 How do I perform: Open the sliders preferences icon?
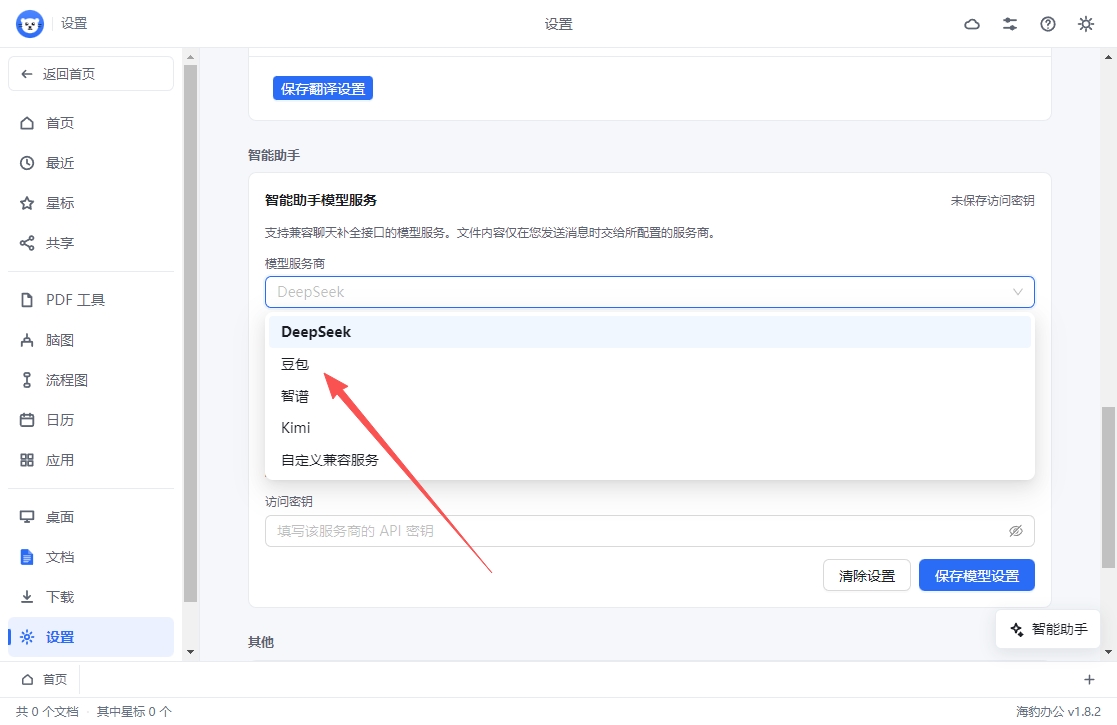point(1009,24)
